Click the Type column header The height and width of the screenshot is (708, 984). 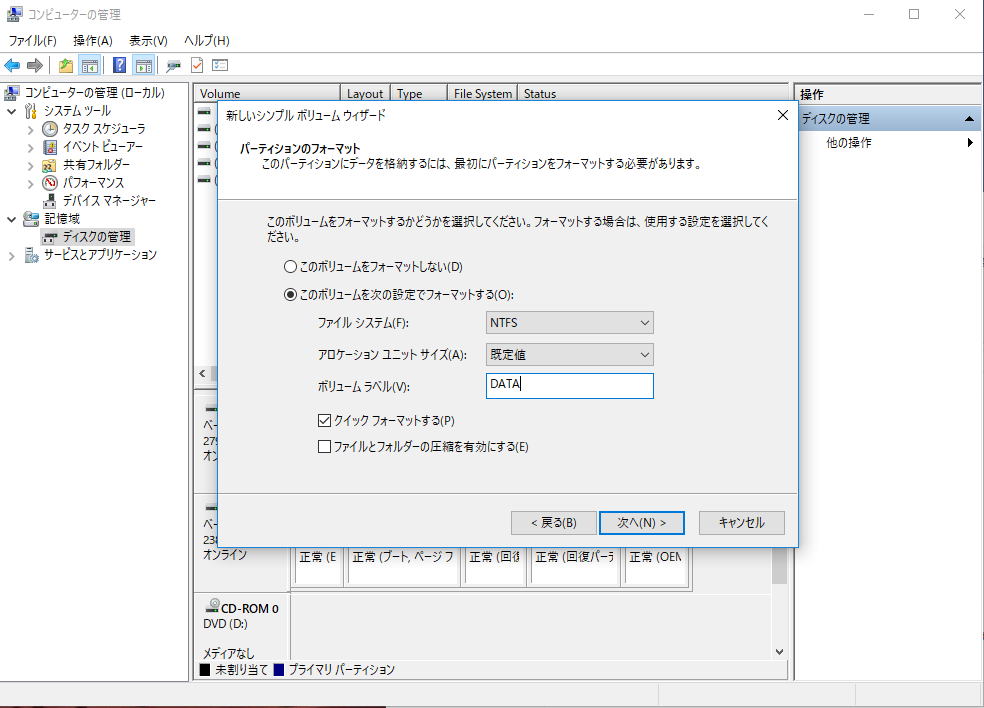pyautogui.click(x=419, y=94)
